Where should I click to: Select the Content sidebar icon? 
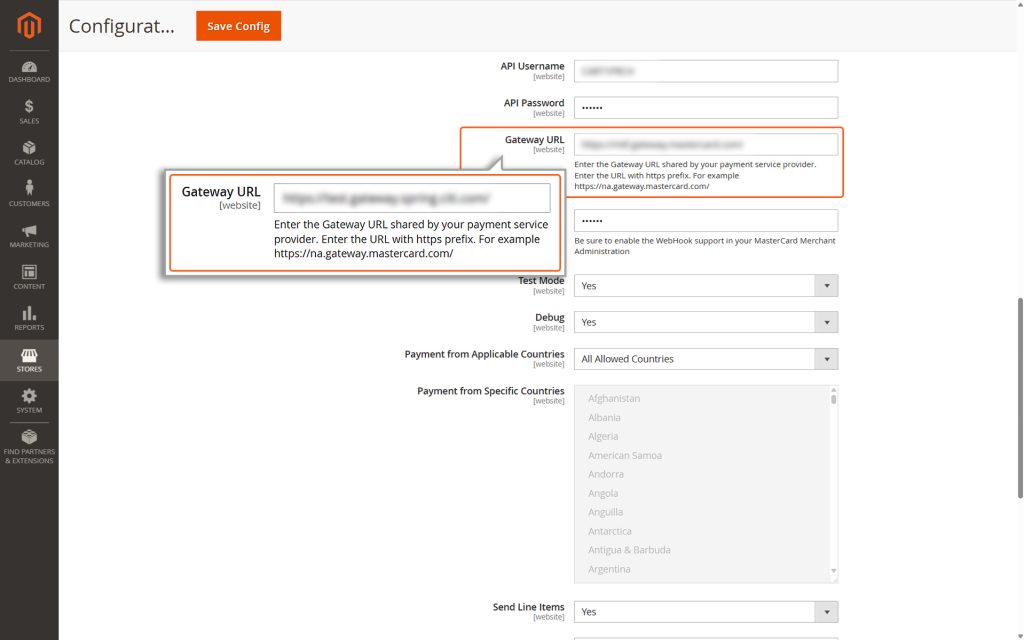pos(28,278)
